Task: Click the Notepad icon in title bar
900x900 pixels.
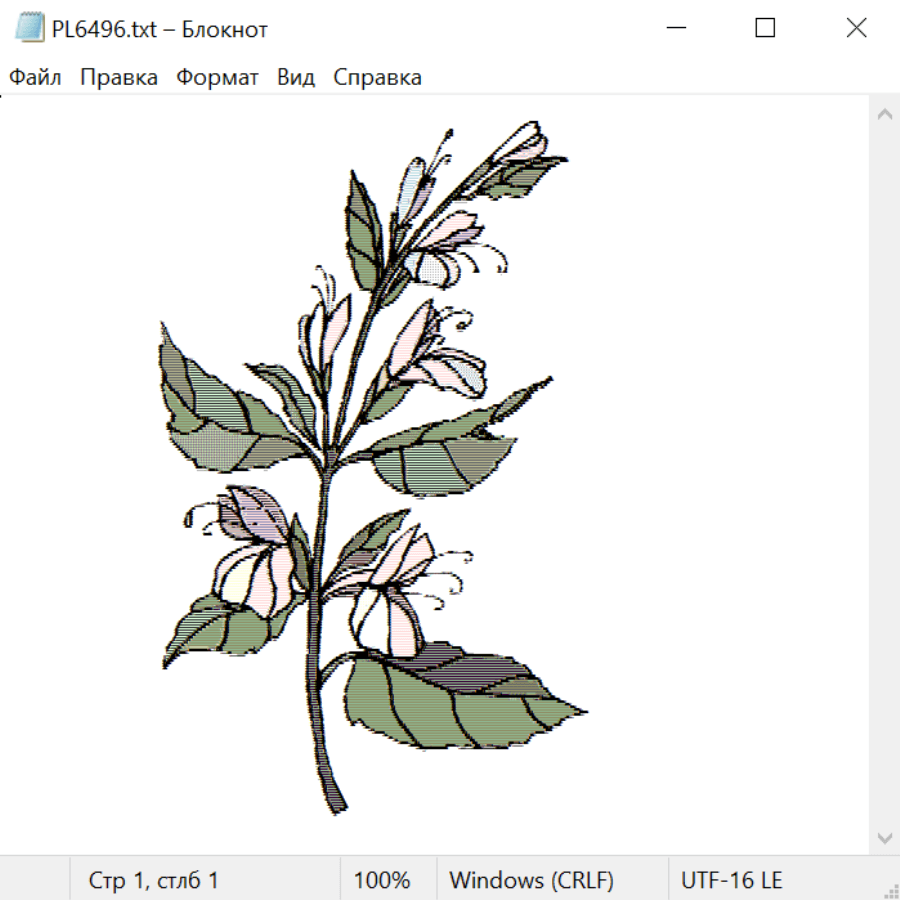Action: (x=29, y=28)
